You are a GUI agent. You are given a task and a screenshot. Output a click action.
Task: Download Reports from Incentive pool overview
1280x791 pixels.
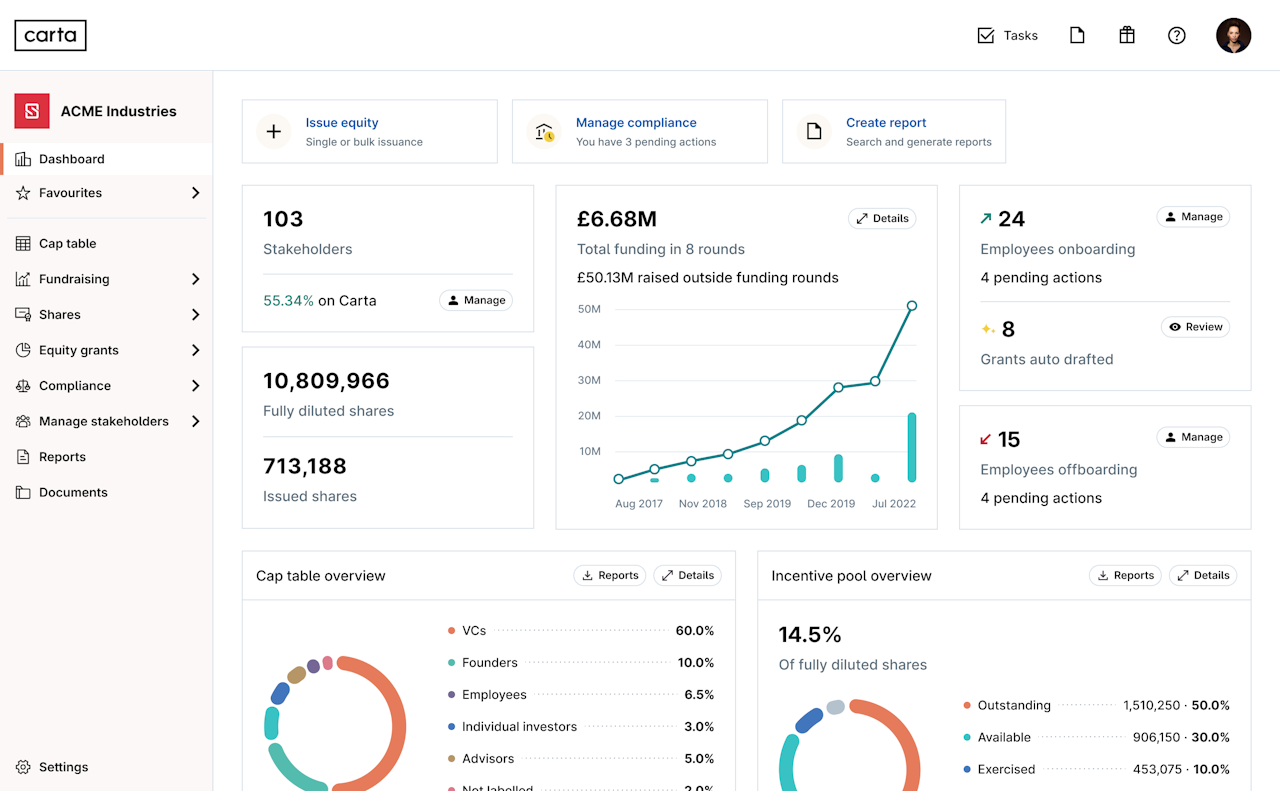click(x=1125, y=575)
